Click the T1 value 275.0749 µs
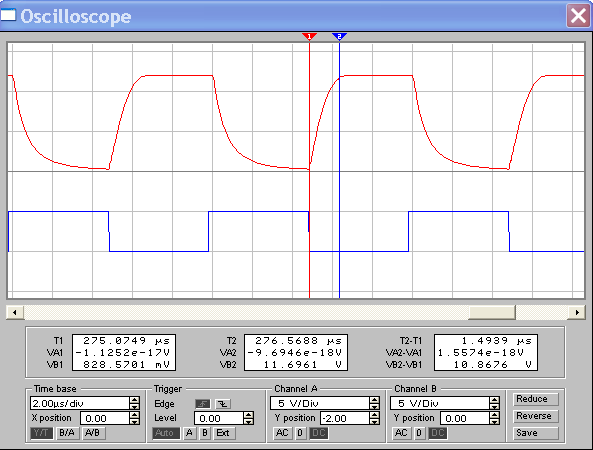Screen dimensions: 593x450 pos(126,341)
